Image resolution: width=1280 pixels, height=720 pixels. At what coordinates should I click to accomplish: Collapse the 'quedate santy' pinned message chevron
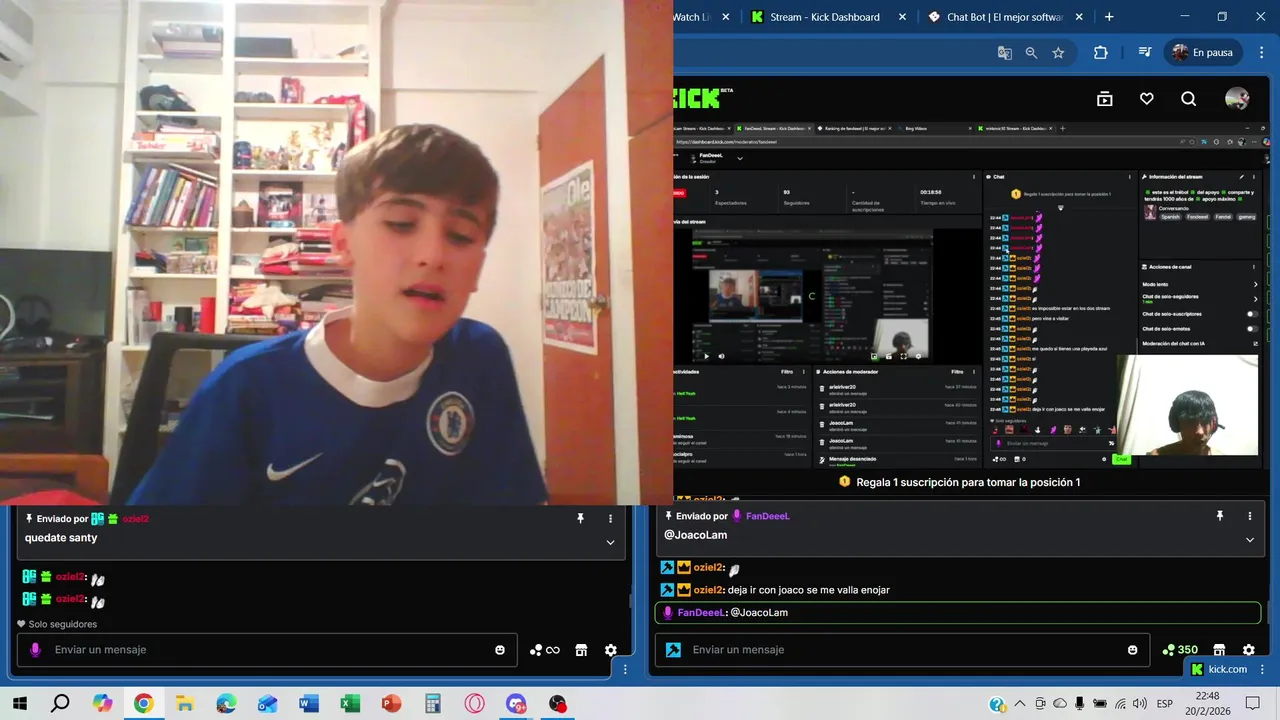point(610,542)
